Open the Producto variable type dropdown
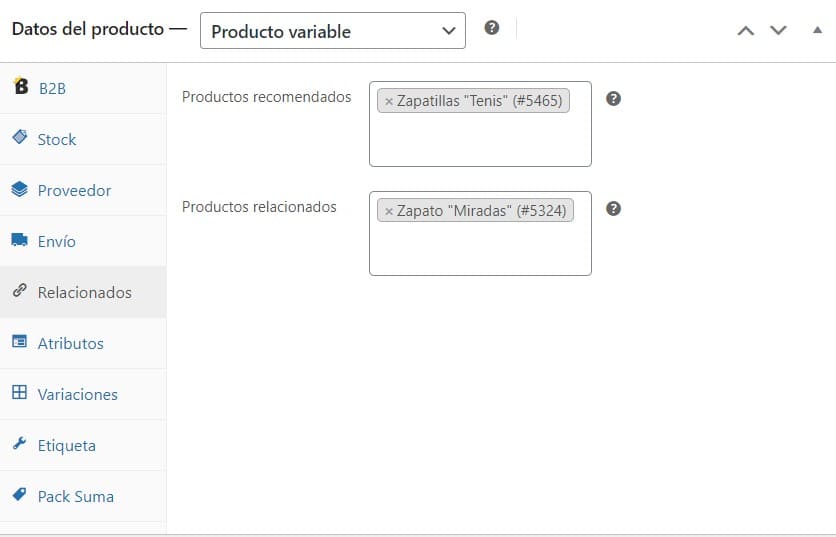This screenshot has height=537, width=836. tap(333, 31)
